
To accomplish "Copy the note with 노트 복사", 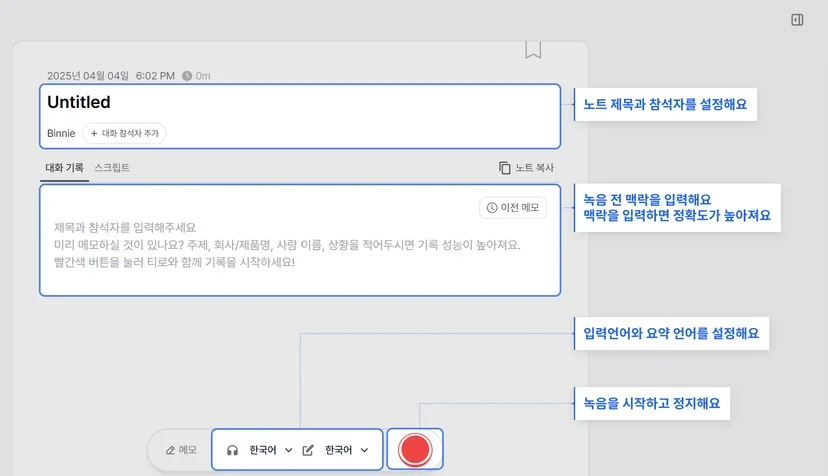I will [x=526, y=167].
